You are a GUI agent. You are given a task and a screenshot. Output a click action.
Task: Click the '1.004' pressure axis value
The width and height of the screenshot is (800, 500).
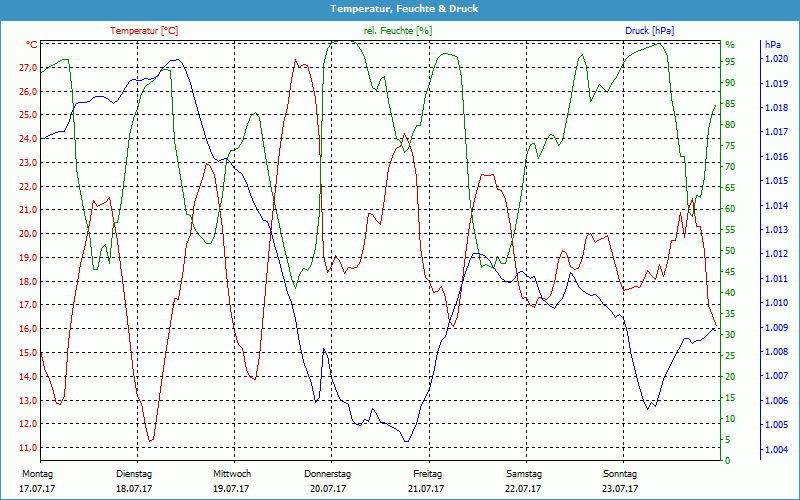pyautogui.click(x=776, y=449)
